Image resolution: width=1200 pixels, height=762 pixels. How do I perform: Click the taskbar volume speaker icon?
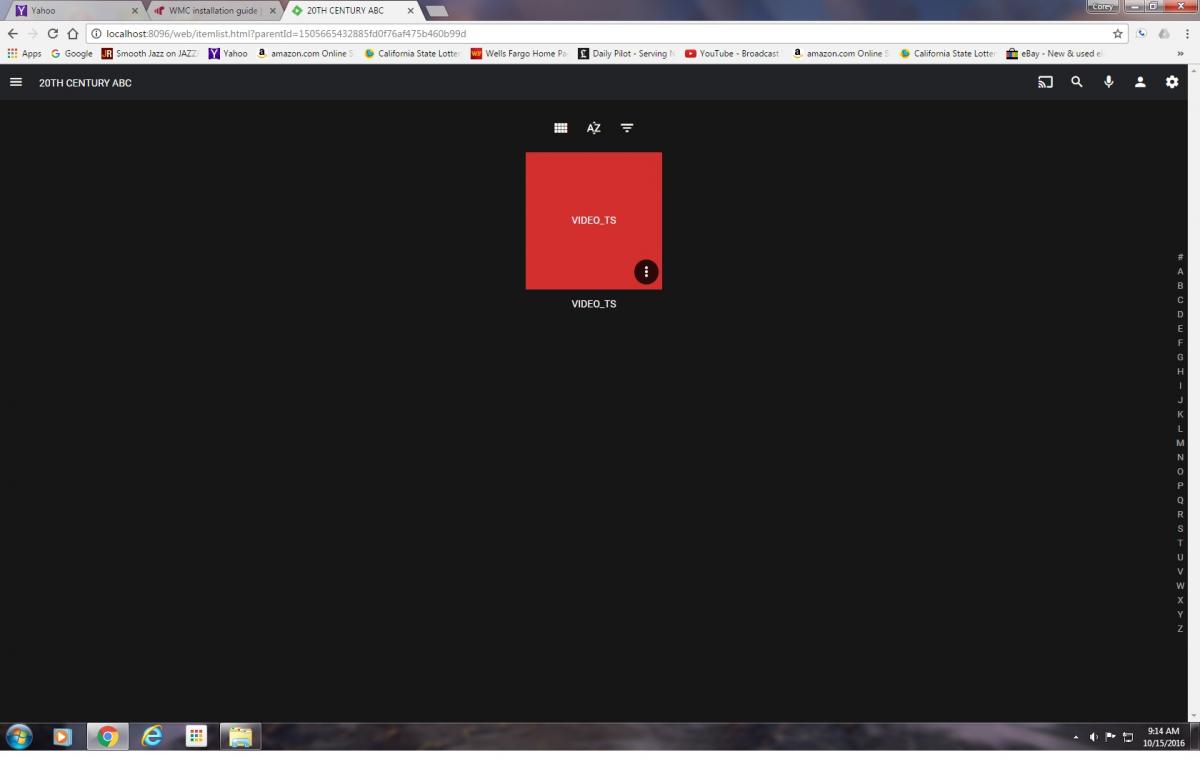click(x=1093, y=737)
